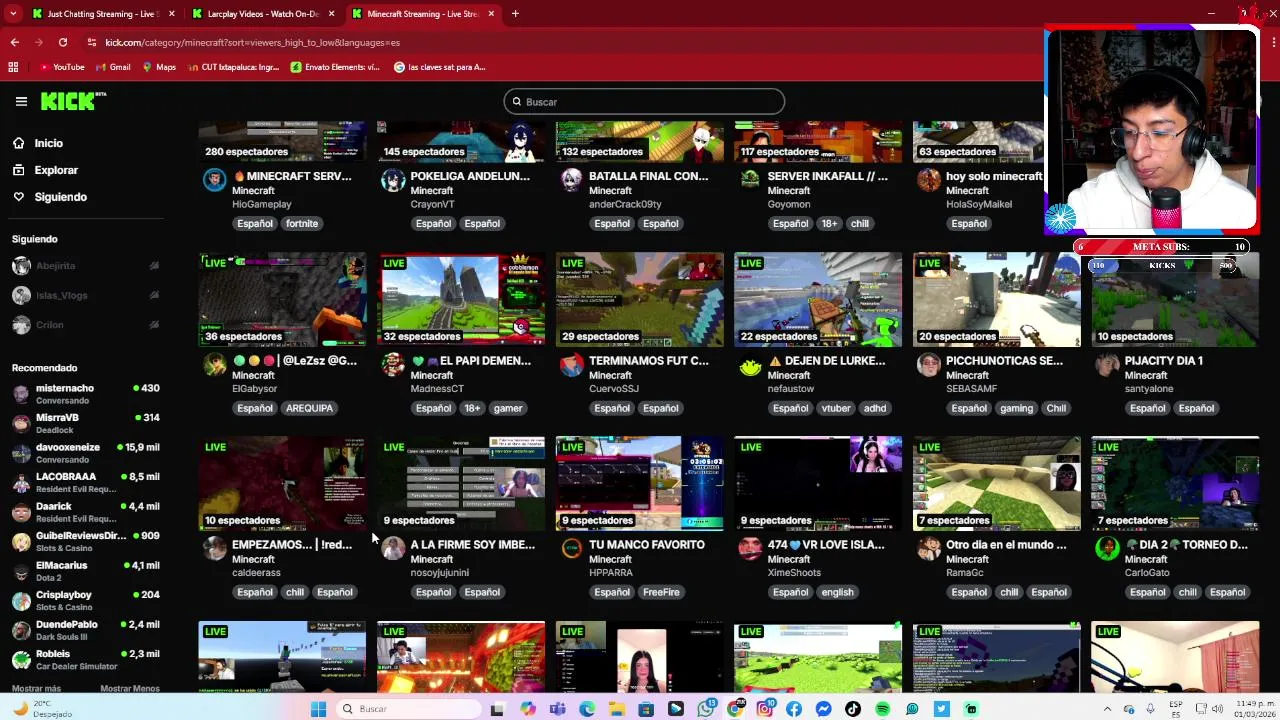Open Facebook from the taskbar
The height and width of the screenshot is (720, 1280).
click(x=794, y=709)
